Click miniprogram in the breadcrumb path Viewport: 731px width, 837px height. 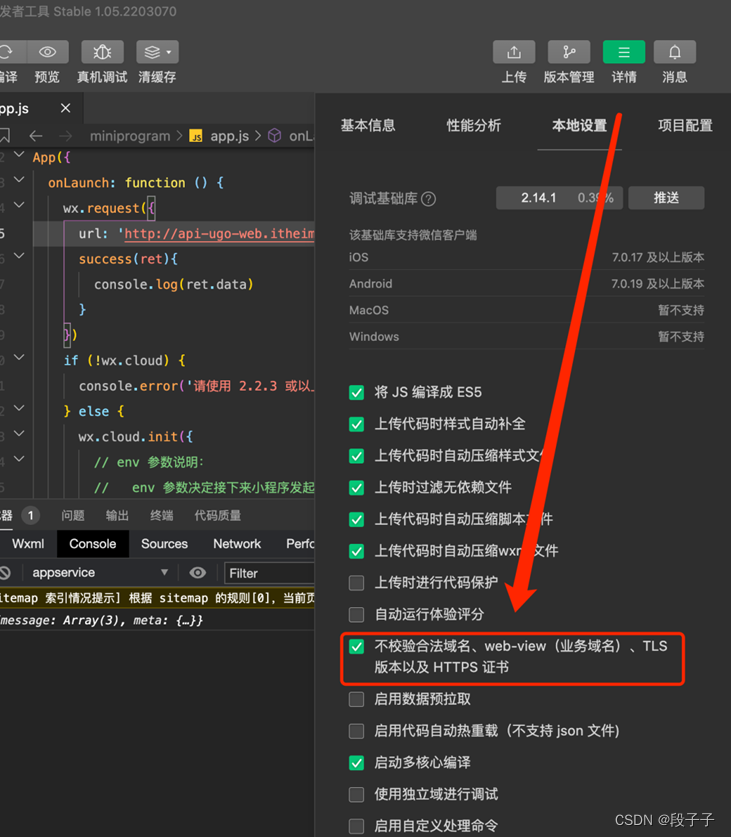pyautogui.click(x=130, y=136)
